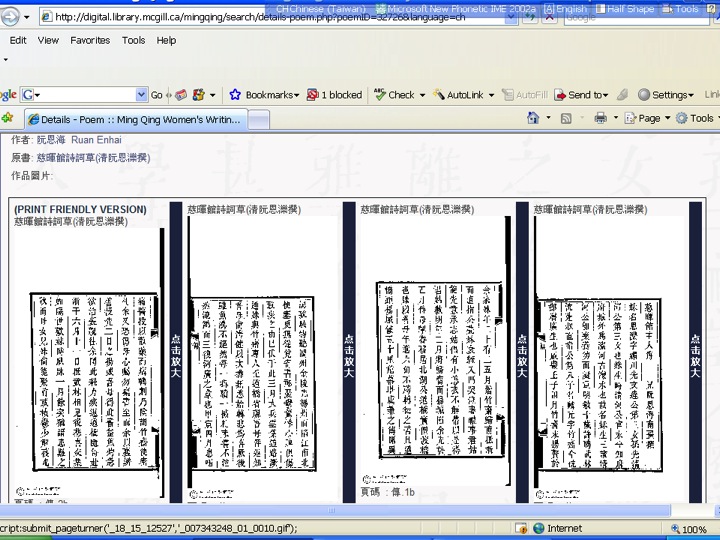Open the Favorites menu
The height and width of the screenshot is (540, 720).
click(90, 40)
